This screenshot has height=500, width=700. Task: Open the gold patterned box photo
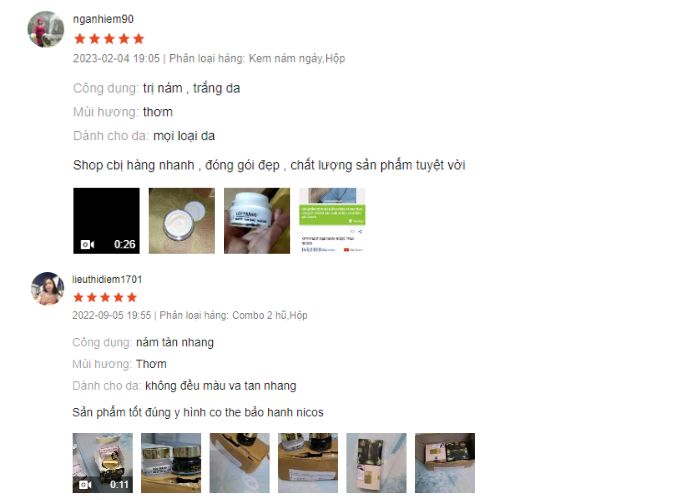[376, 462]
